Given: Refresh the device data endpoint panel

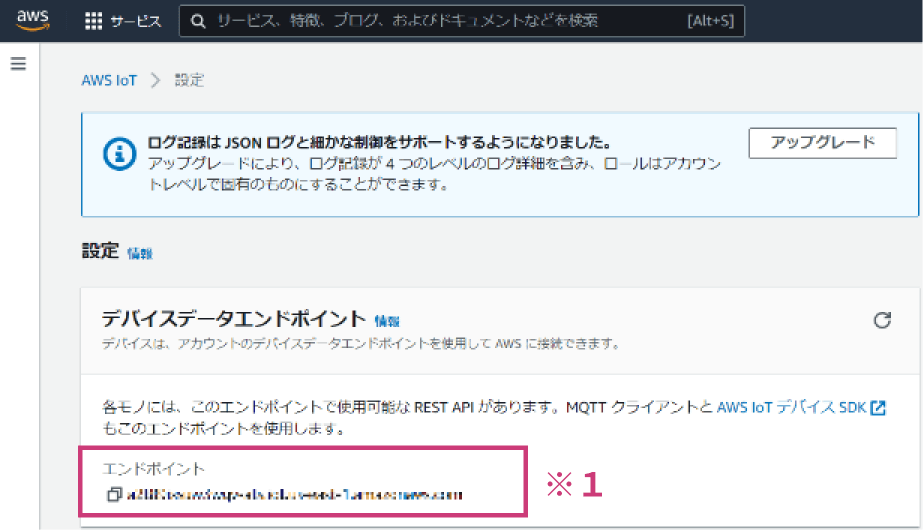Looking at the screenshot, I should coord(882,320).
